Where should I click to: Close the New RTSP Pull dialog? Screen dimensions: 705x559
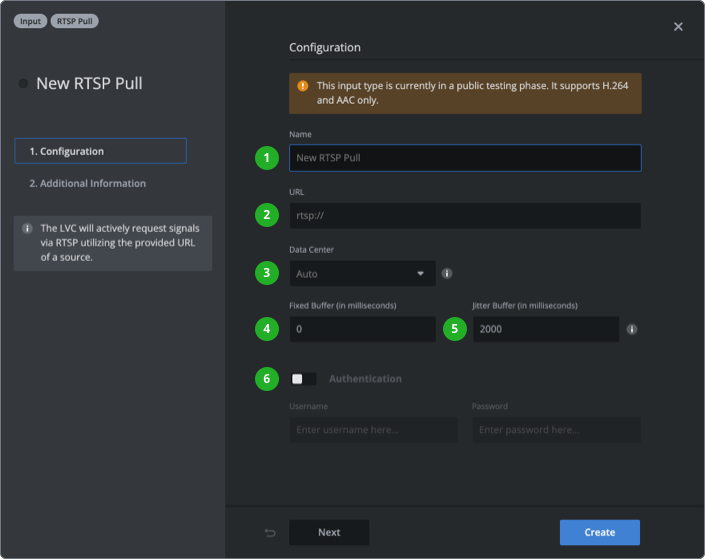[678, 27]
